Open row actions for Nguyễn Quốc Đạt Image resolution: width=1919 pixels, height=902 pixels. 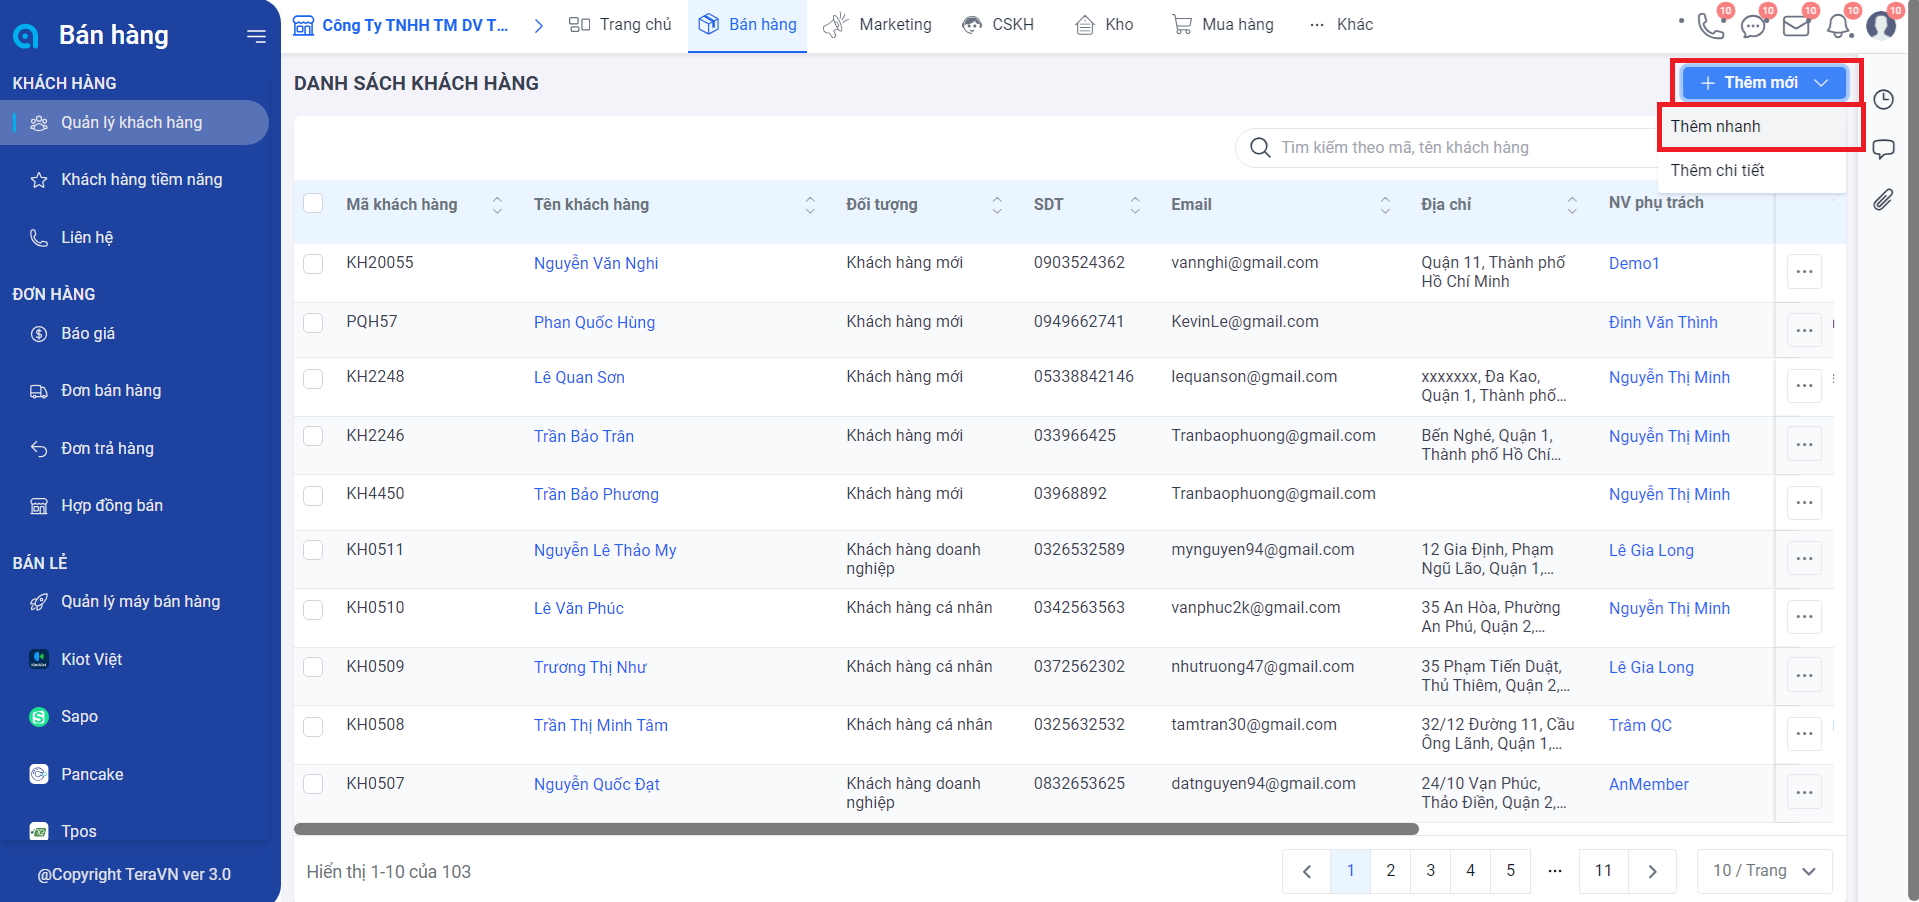tap(1804, 792)
